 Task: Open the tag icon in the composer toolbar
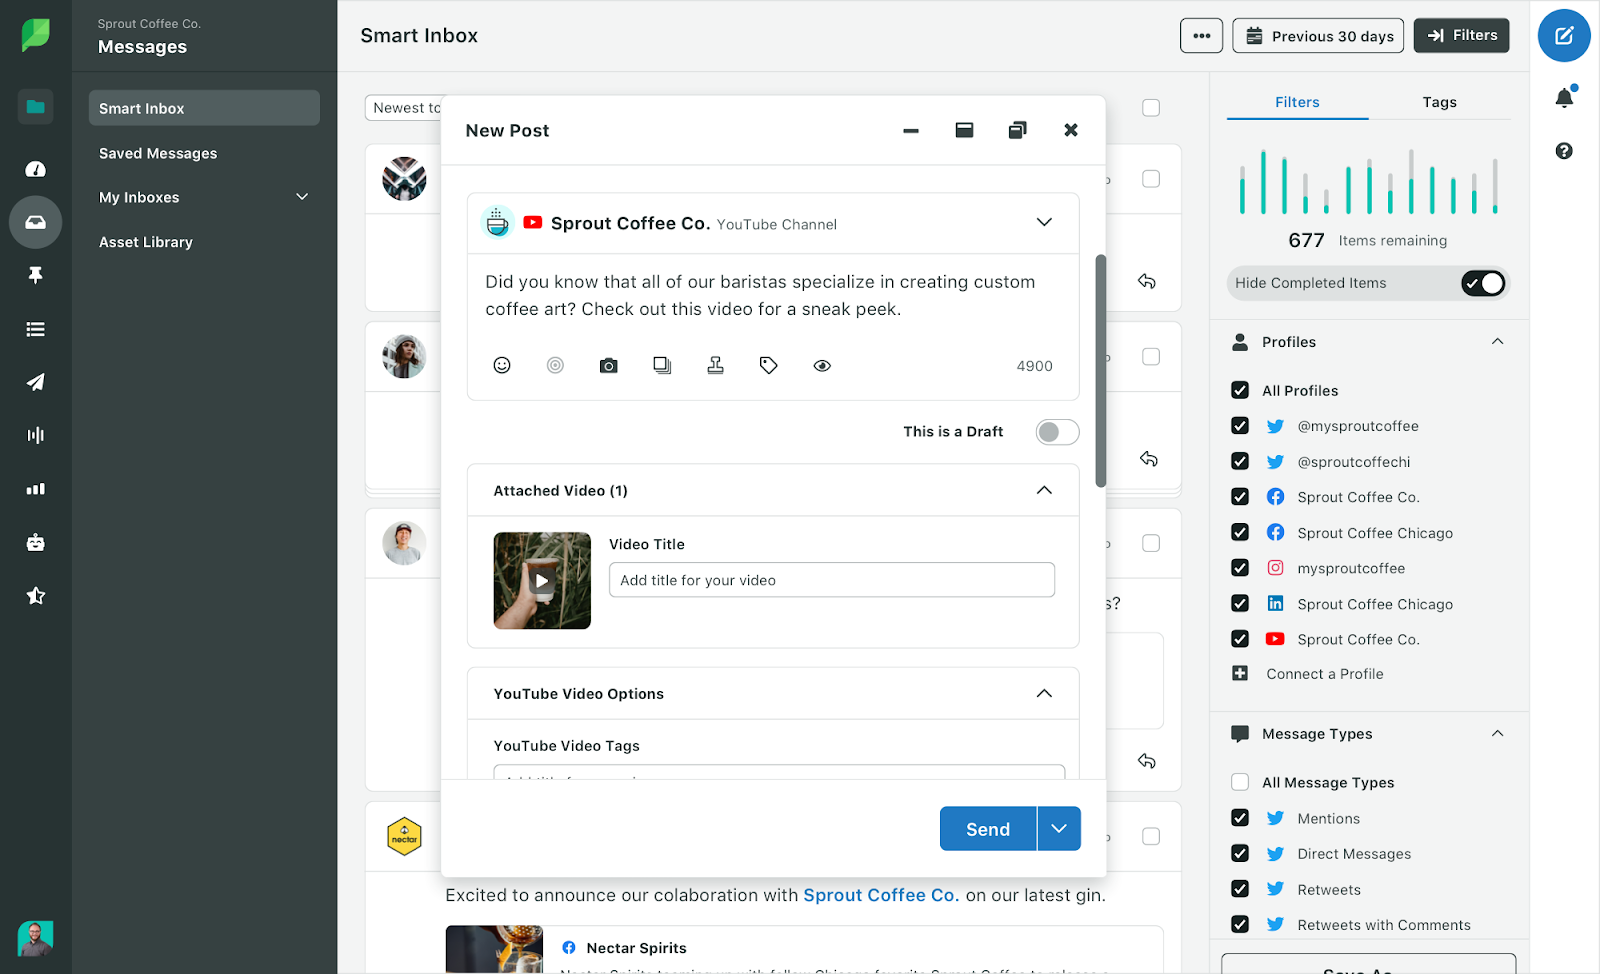click(x=768, y=365)
